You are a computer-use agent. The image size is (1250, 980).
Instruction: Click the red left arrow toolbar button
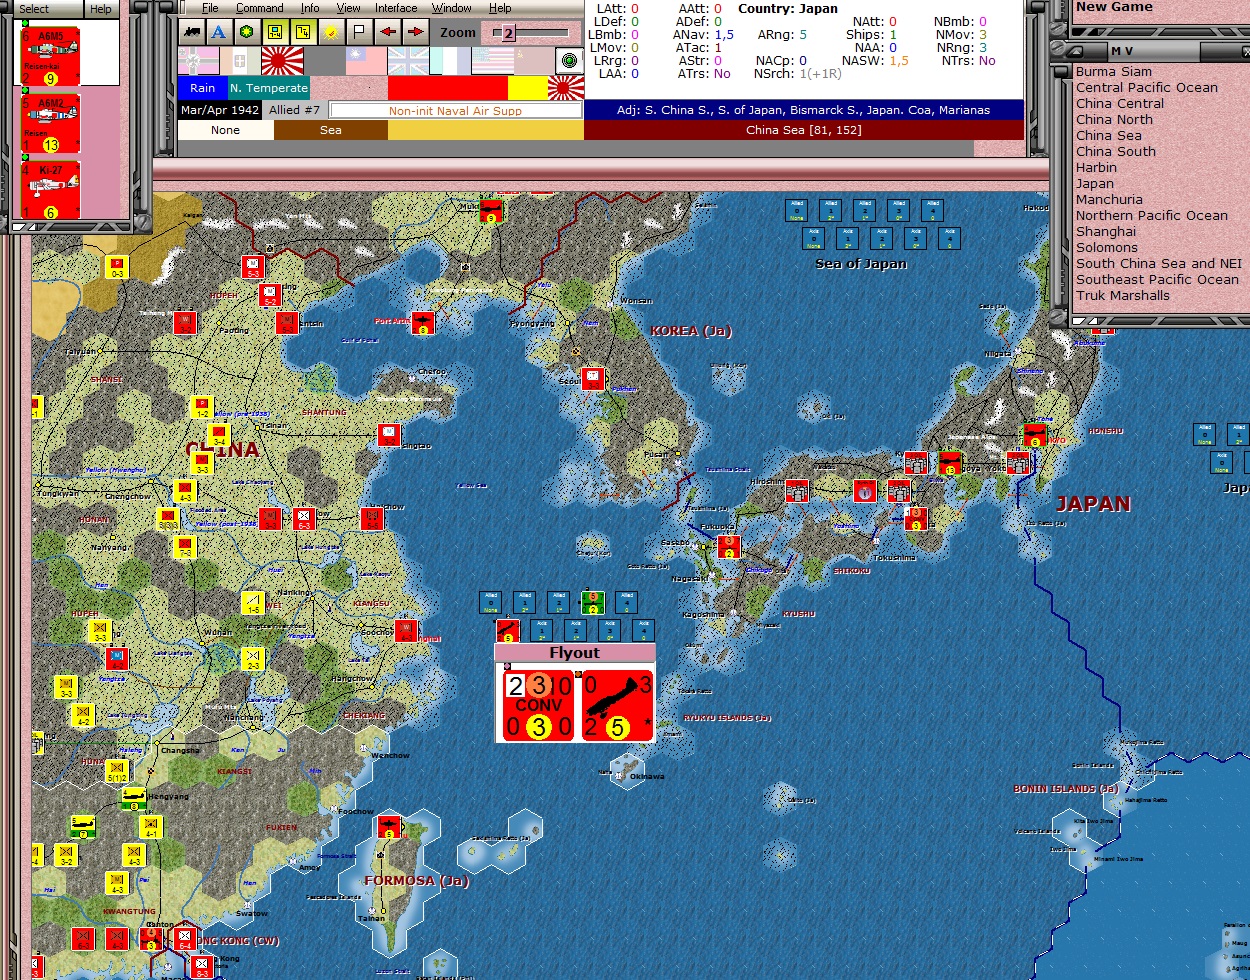387,32
